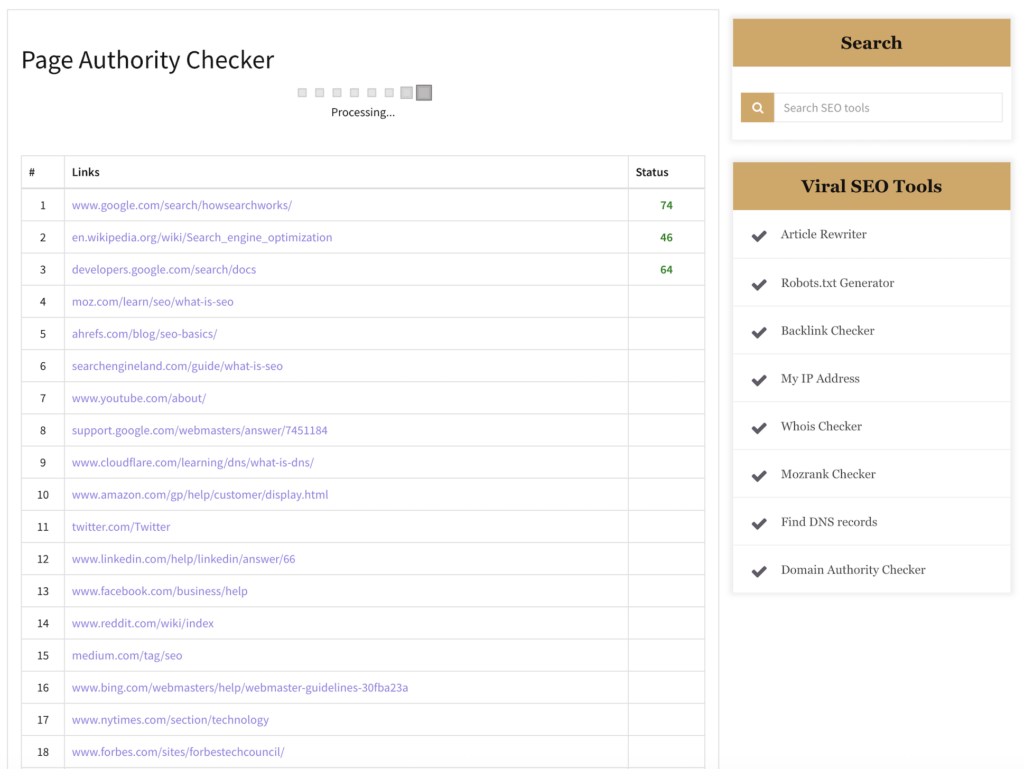Open the nytimes.com technology section link
This screenshot has height=769, width=1024.
click(169, 719)
